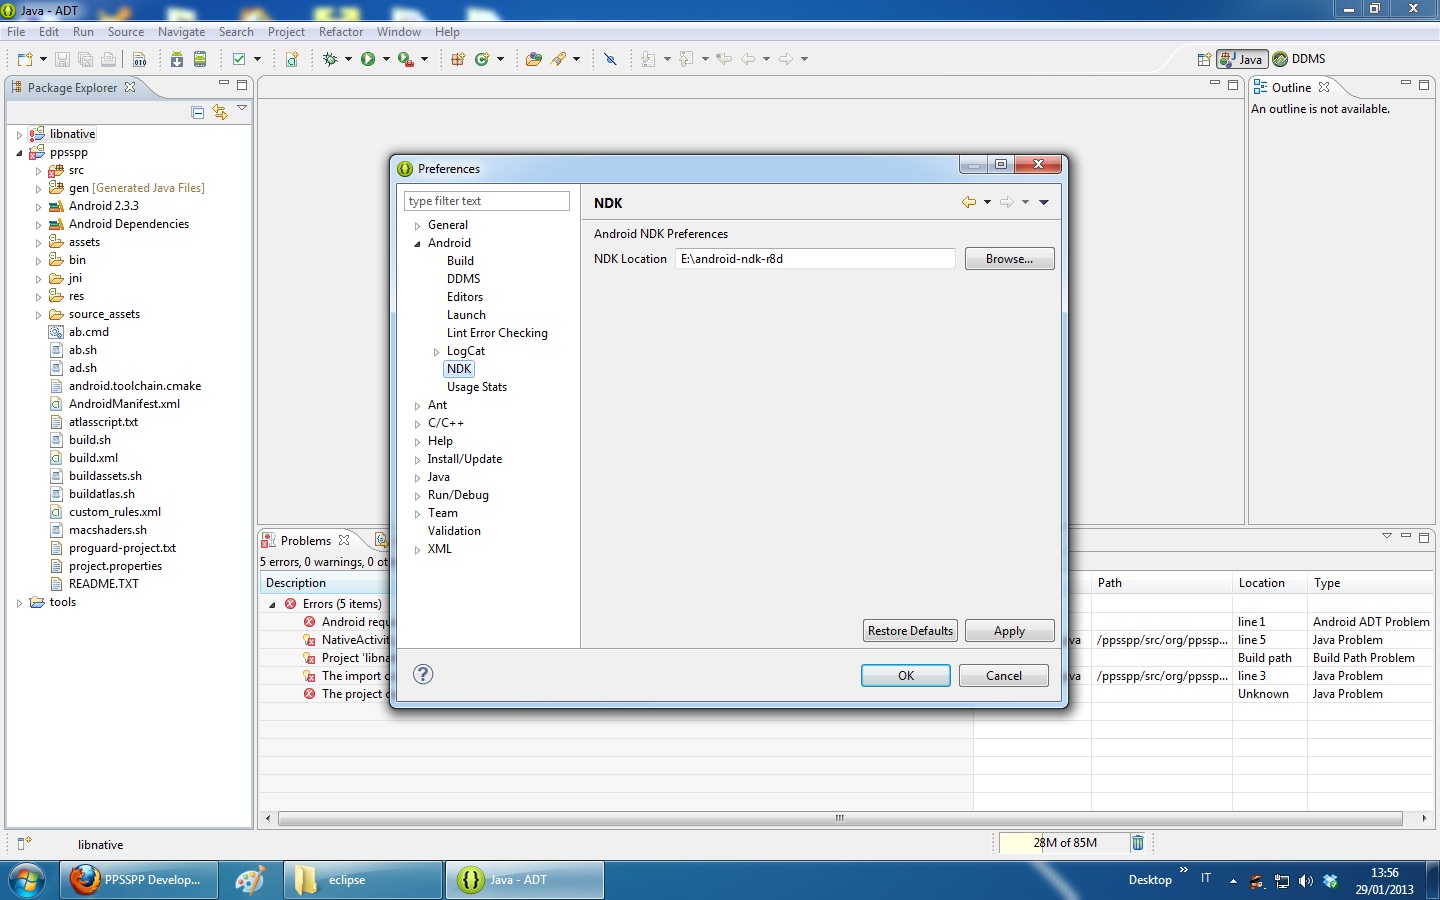The image size is (1440, 900).
Task: Click the New wizard toolbar icon
Action: (25, 59)
